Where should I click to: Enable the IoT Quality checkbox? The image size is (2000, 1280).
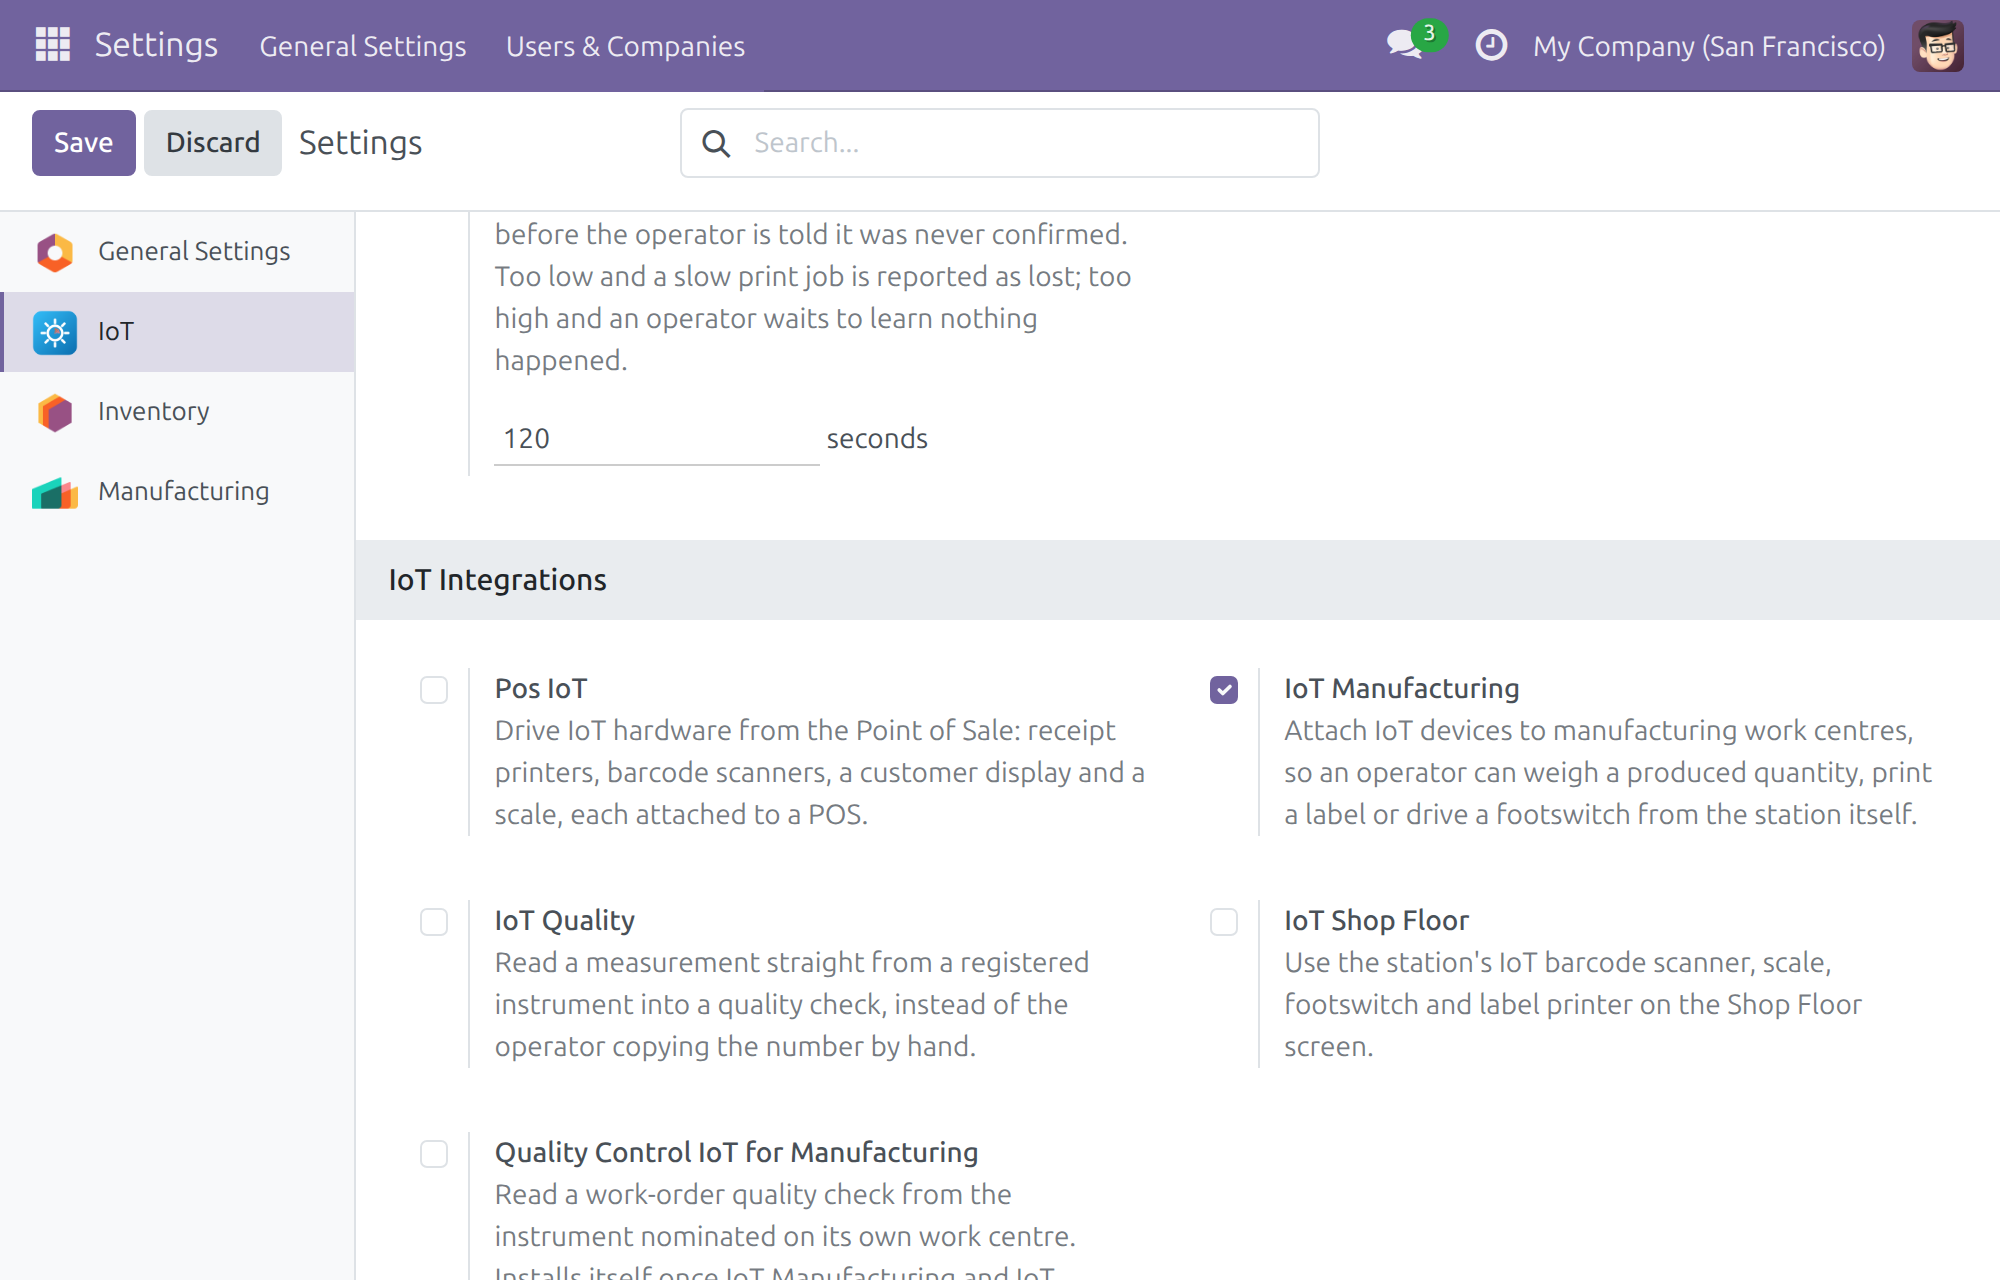[434, 922]
